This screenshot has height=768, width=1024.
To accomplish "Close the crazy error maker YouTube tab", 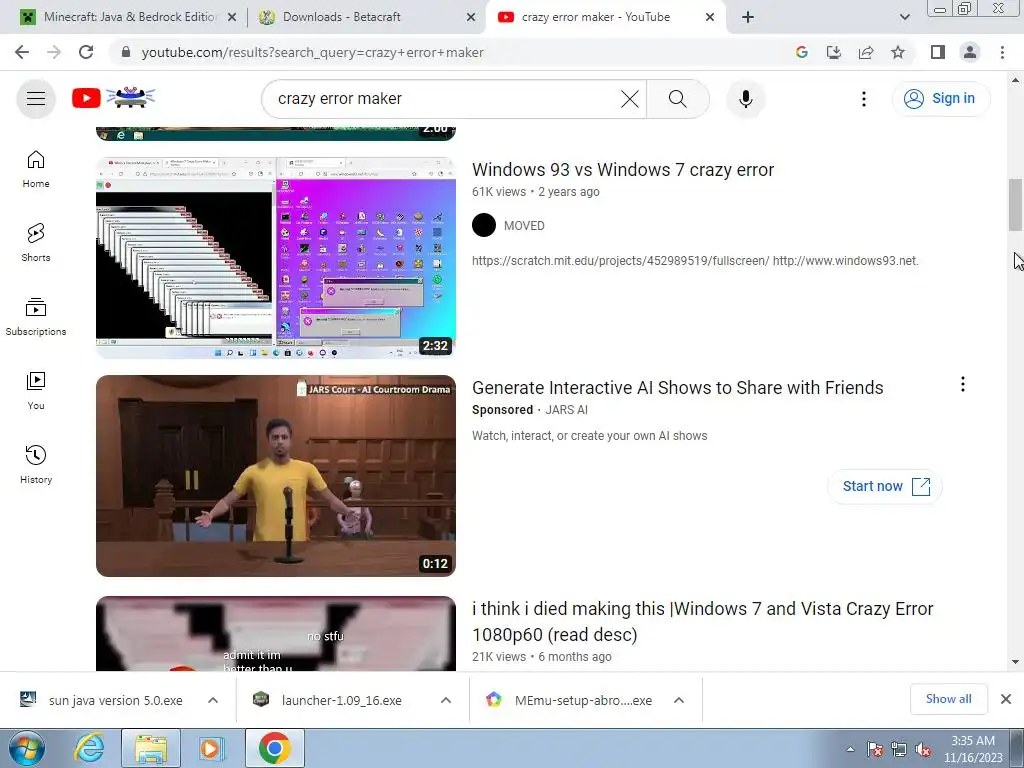I will tap(710, 17).
